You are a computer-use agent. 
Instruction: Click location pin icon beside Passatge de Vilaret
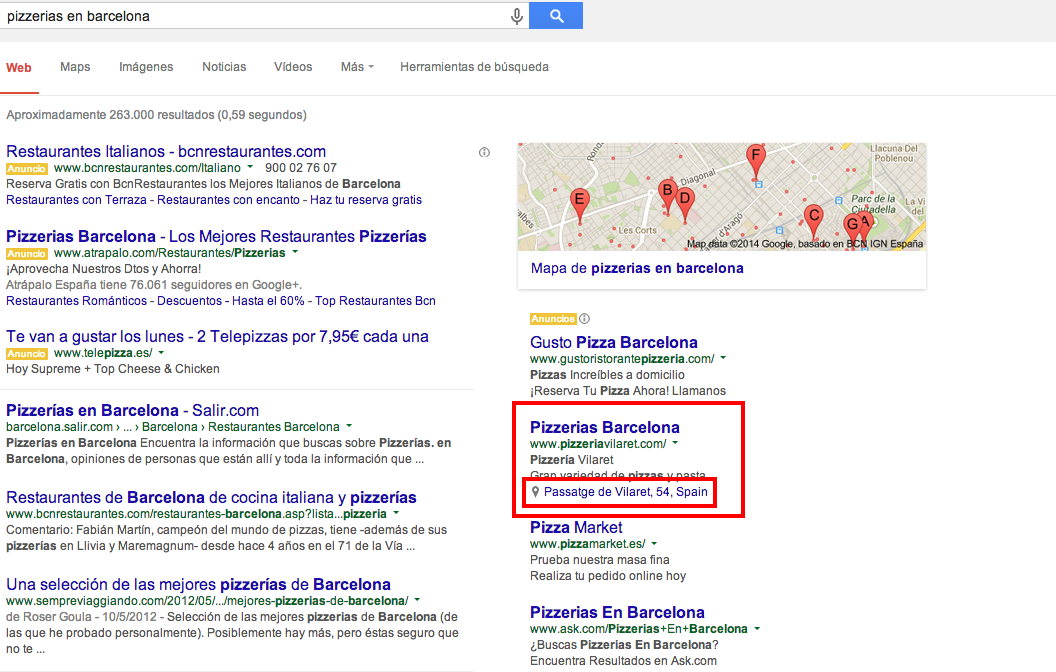click(x=535, y=492)
